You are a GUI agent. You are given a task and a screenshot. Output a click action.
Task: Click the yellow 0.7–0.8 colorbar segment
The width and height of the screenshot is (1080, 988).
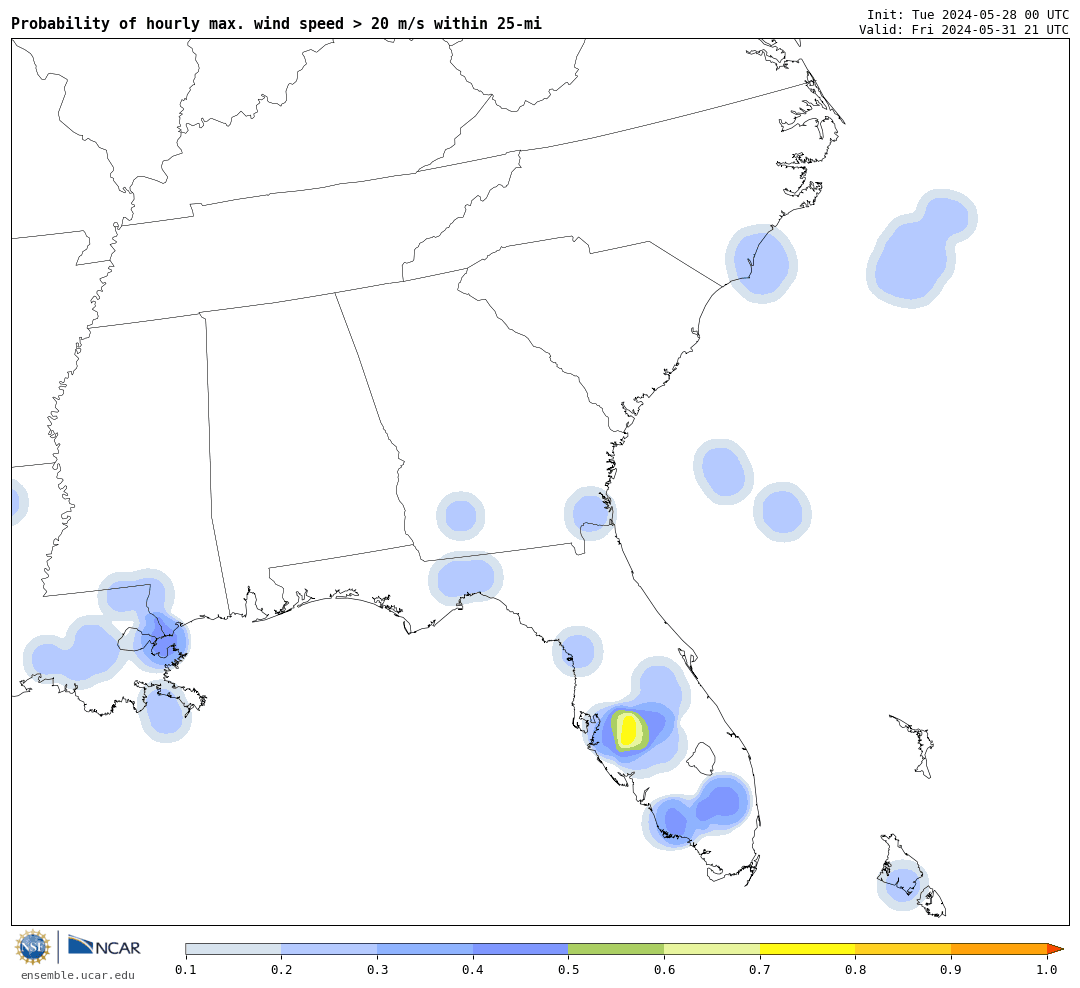(x=807, y=949)
